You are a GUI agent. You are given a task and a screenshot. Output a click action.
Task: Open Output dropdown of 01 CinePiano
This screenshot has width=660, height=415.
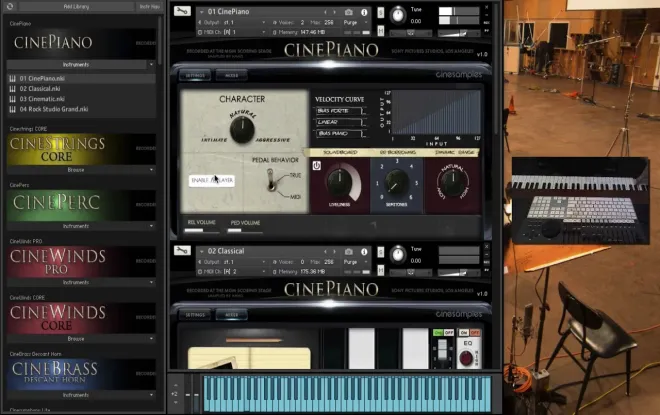232,22
